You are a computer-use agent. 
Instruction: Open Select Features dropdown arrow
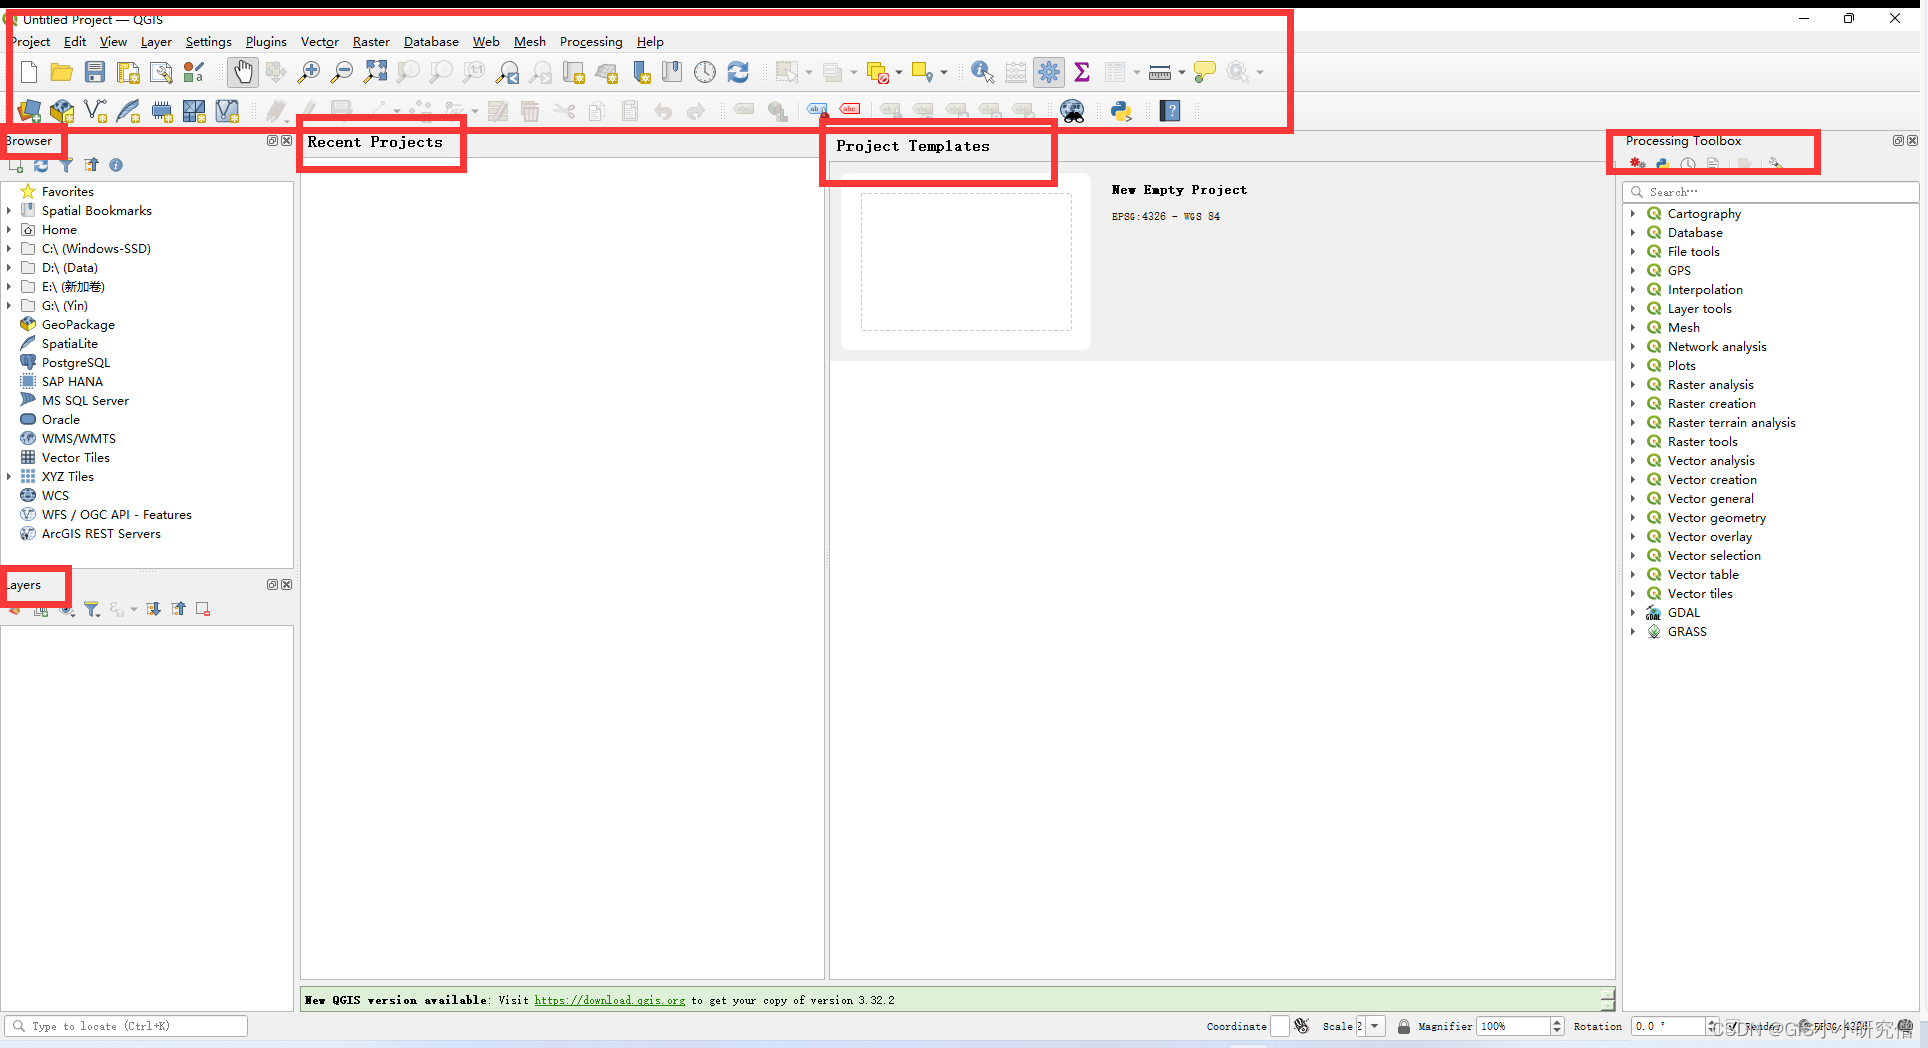(809, 72)
